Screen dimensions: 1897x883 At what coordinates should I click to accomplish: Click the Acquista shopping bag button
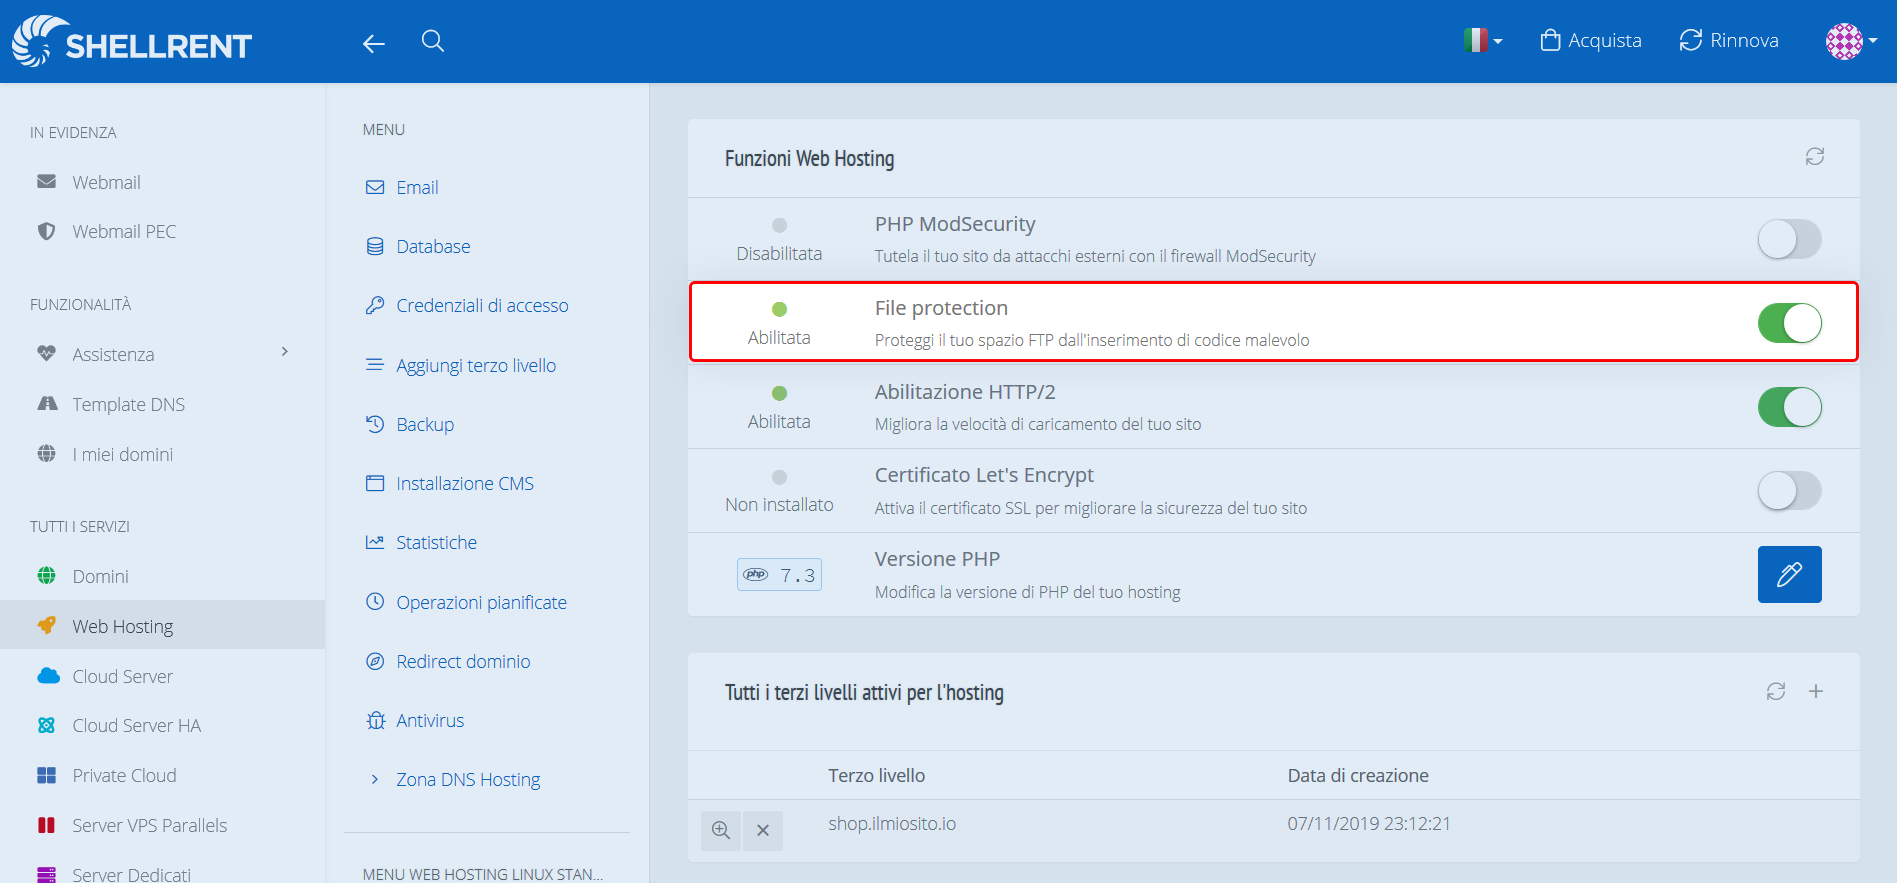pos(1591,41)
